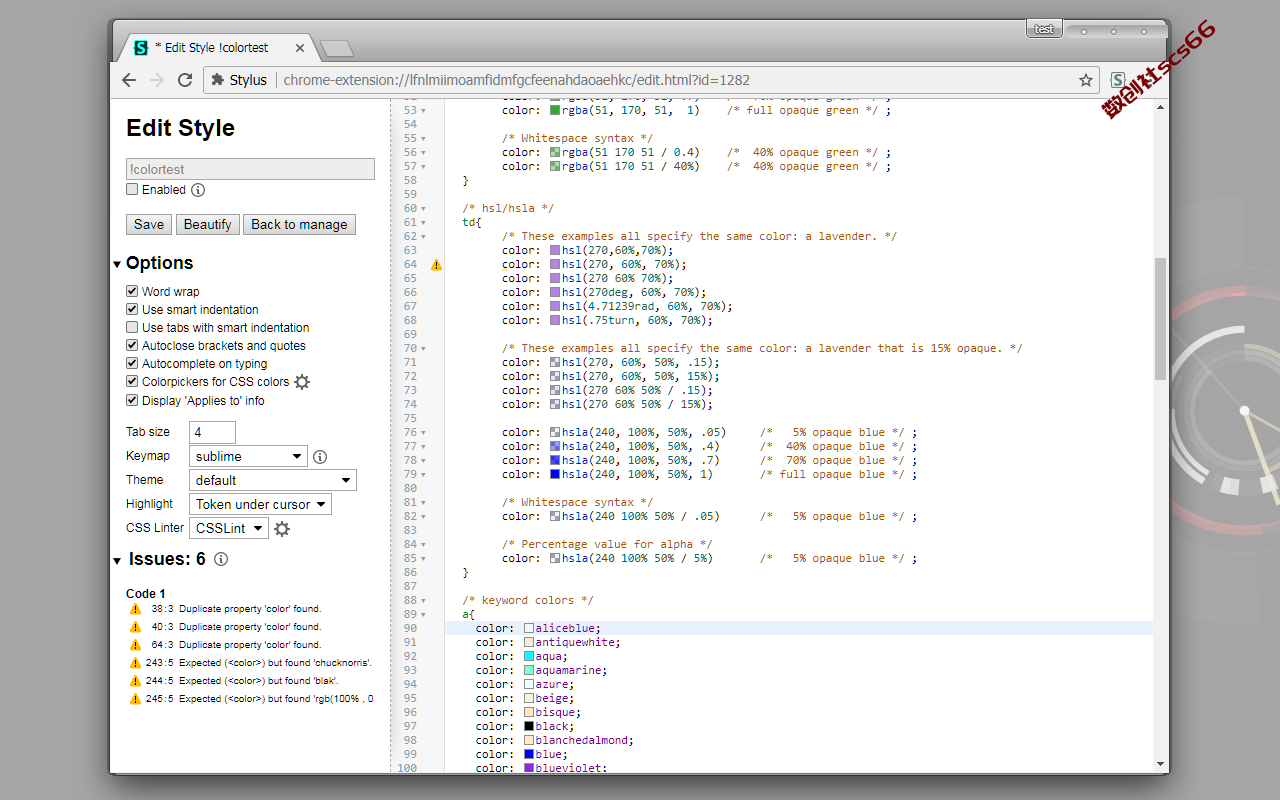Open the Keymap sublime dropdown
1280x800 pixels.
(x=248, y=456)
